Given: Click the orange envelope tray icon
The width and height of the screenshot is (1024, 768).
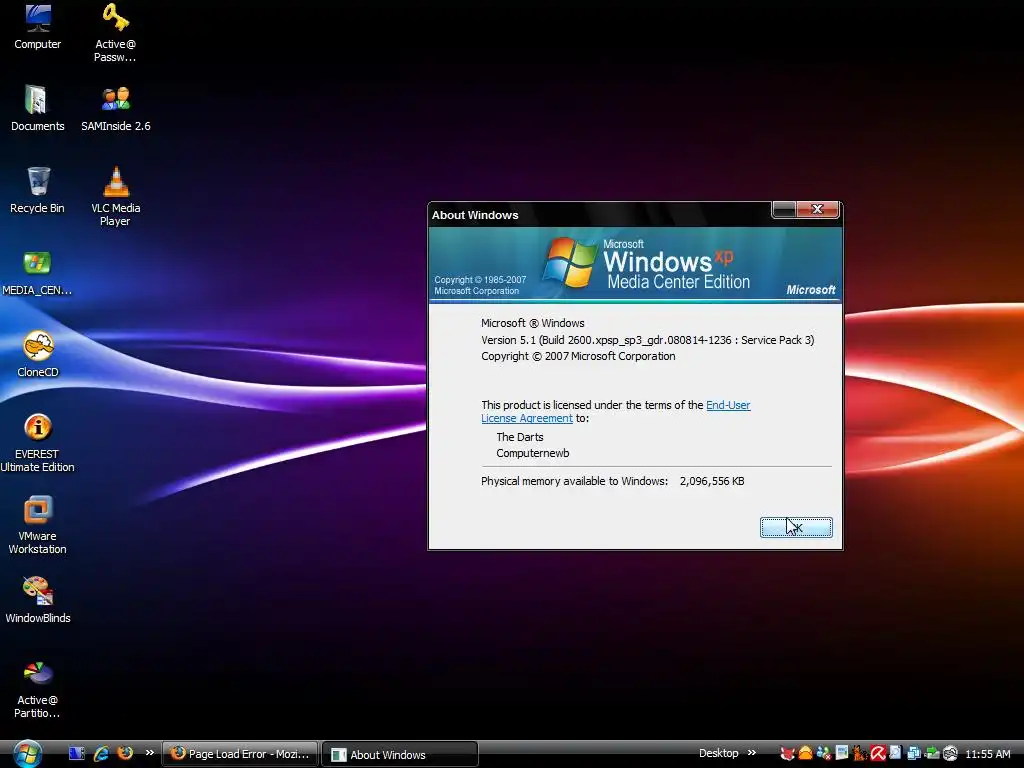Looking at the screenshot, I should tap(806, 754).
